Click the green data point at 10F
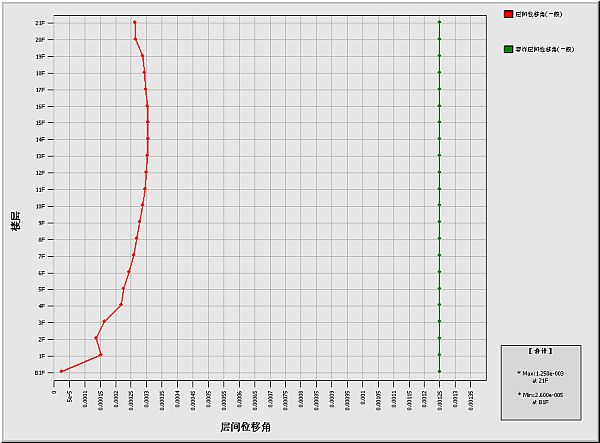Viewport: 600px width, 443px height. pos(439,205)
